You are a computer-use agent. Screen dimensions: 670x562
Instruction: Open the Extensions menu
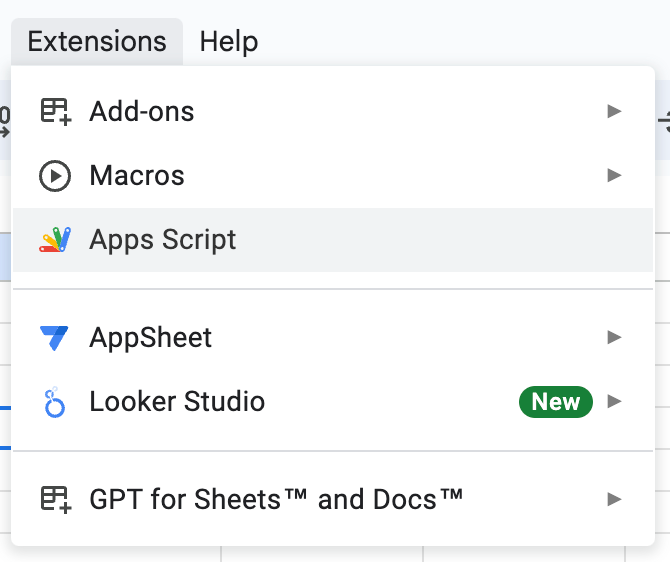pyautogui.click(x=97, y=42)
